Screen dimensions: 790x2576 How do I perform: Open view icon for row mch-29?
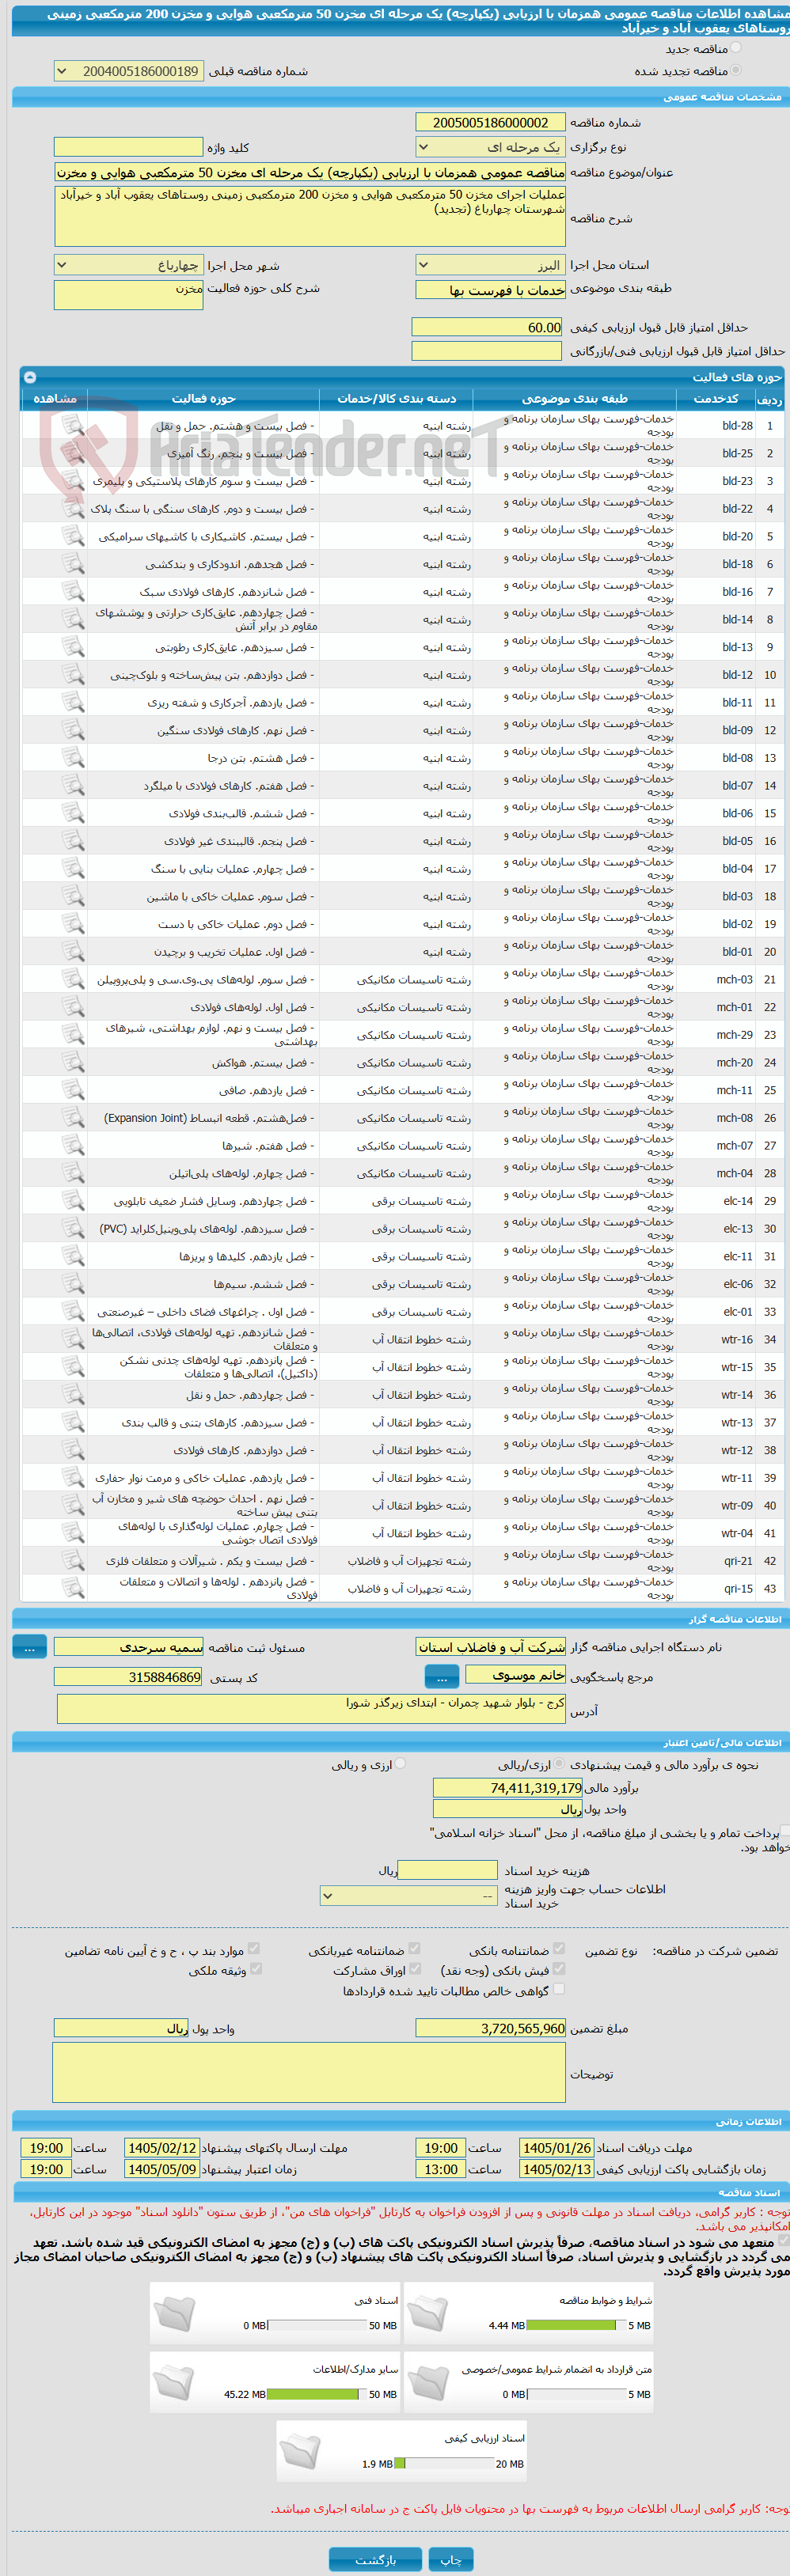72,1035
